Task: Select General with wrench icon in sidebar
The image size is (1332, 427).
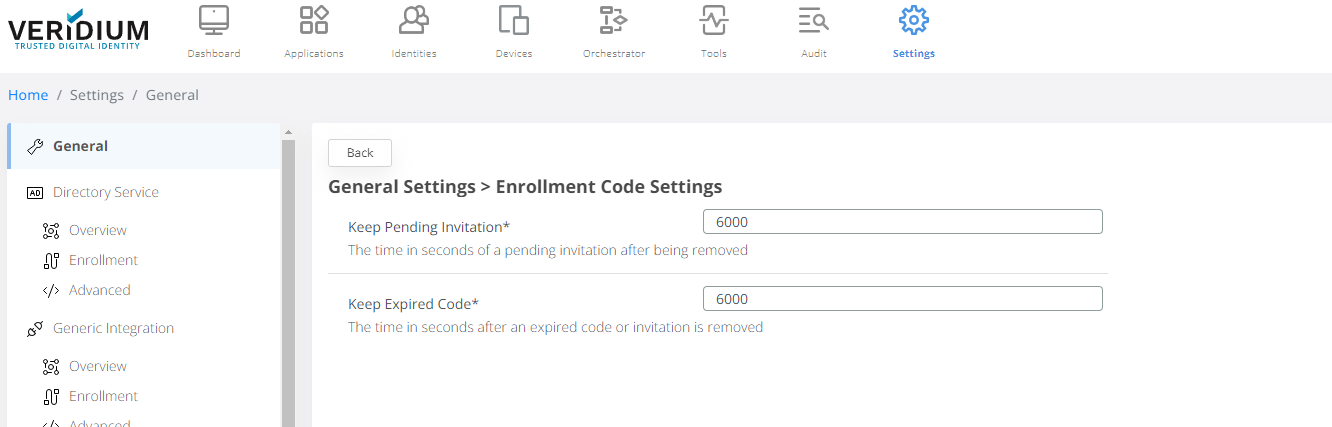Action: 80,146
